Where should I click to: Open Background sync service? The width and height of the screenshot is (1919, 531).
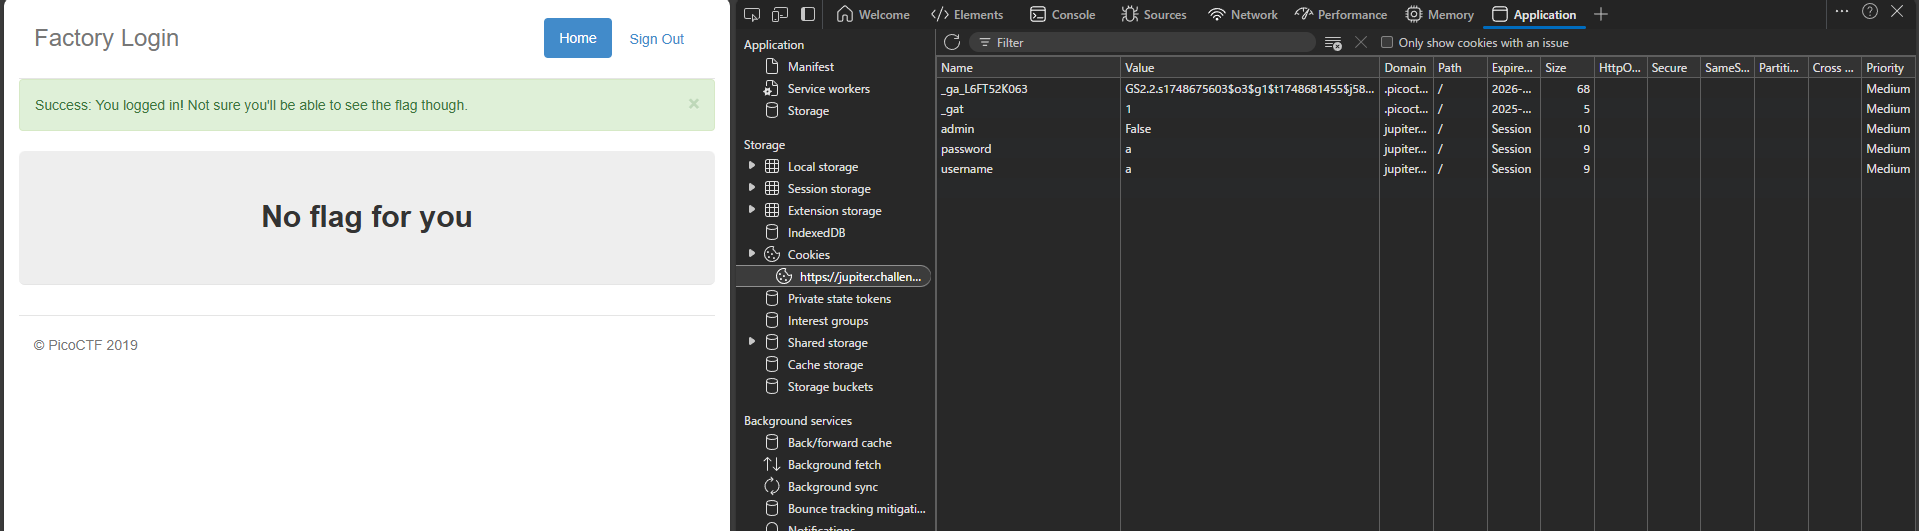coord(832,487)
